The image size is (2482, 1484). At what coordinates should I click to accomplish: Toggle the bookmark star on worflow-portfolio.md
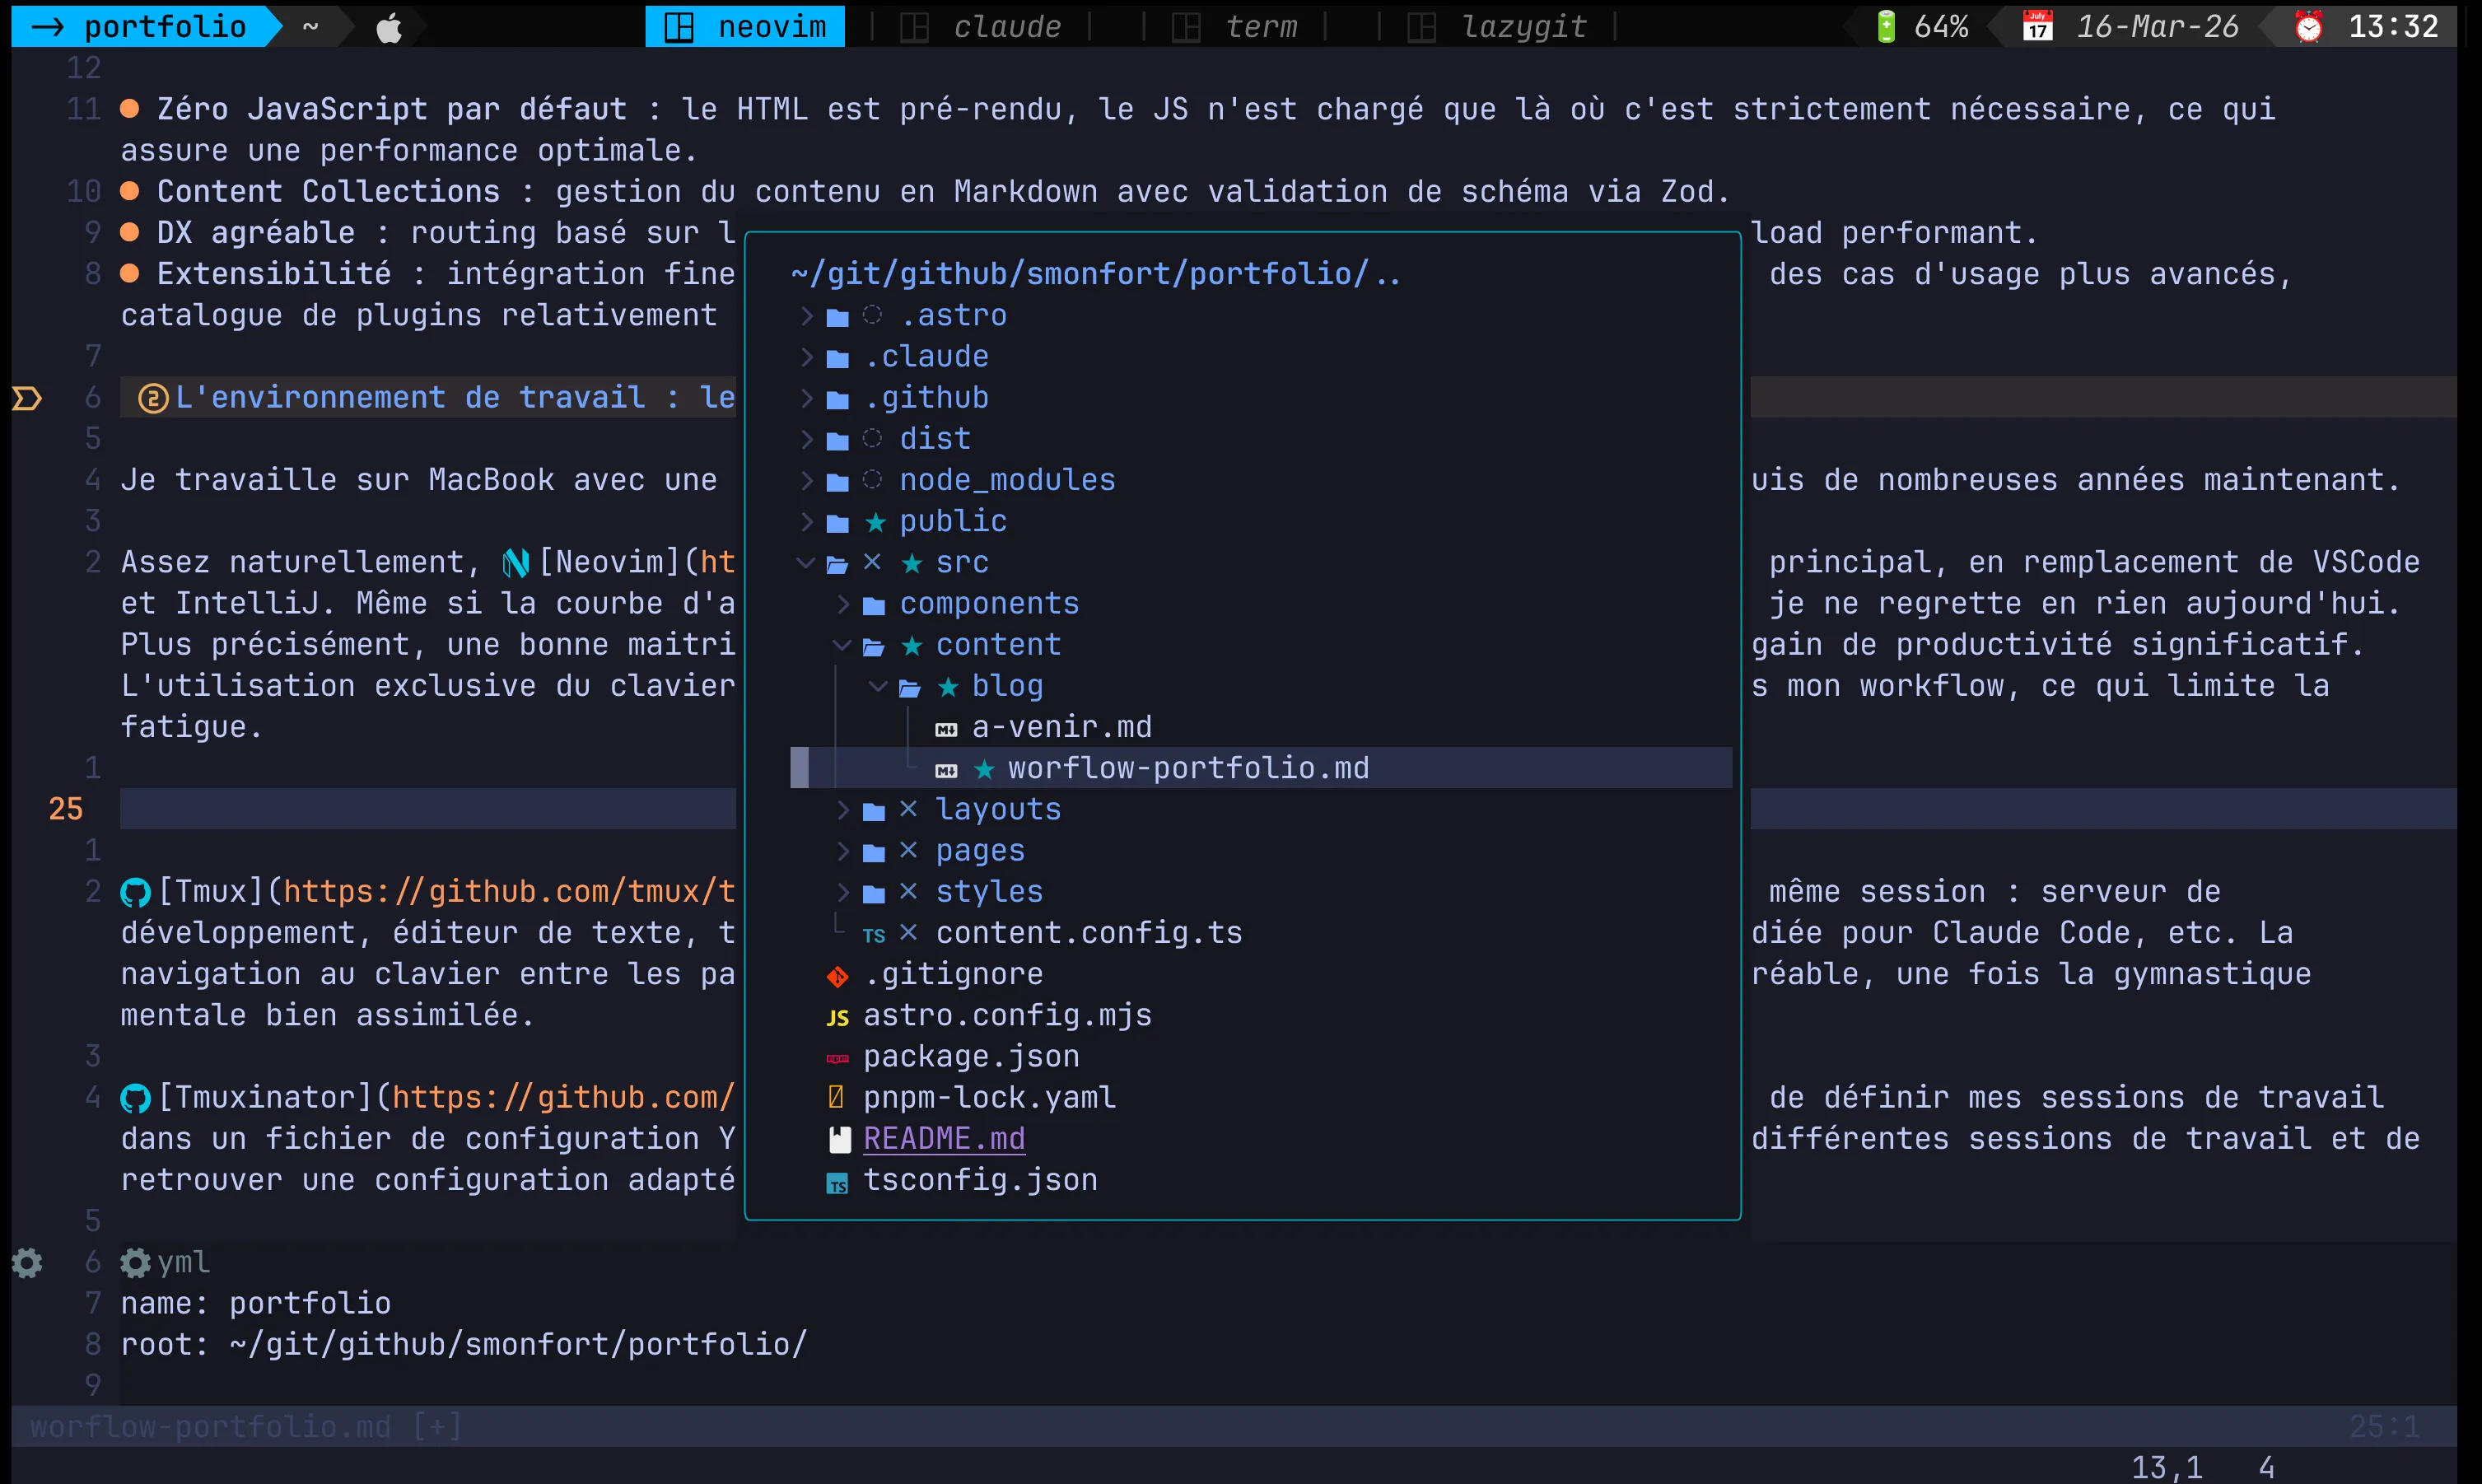tap(985, 768)
